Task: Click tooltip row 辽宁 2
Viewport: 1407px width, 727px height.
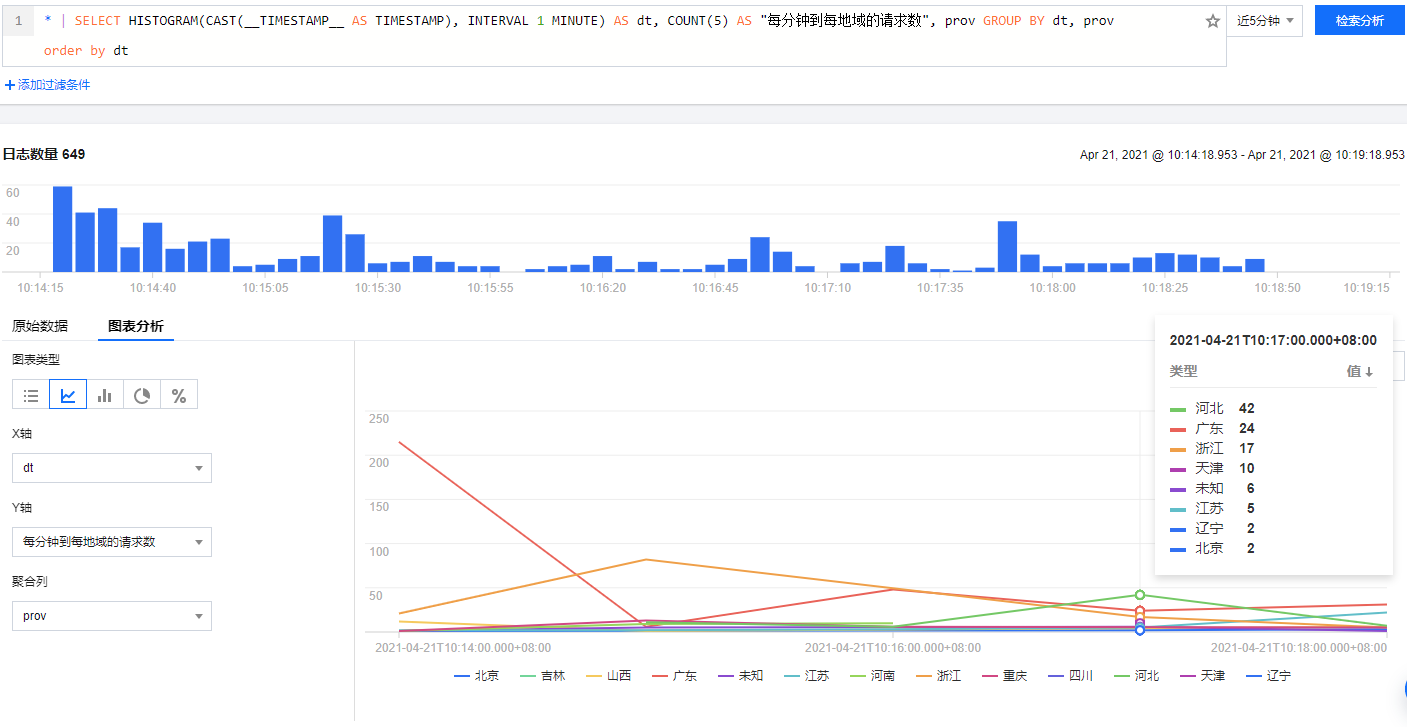Action: tap(1273, 528)
